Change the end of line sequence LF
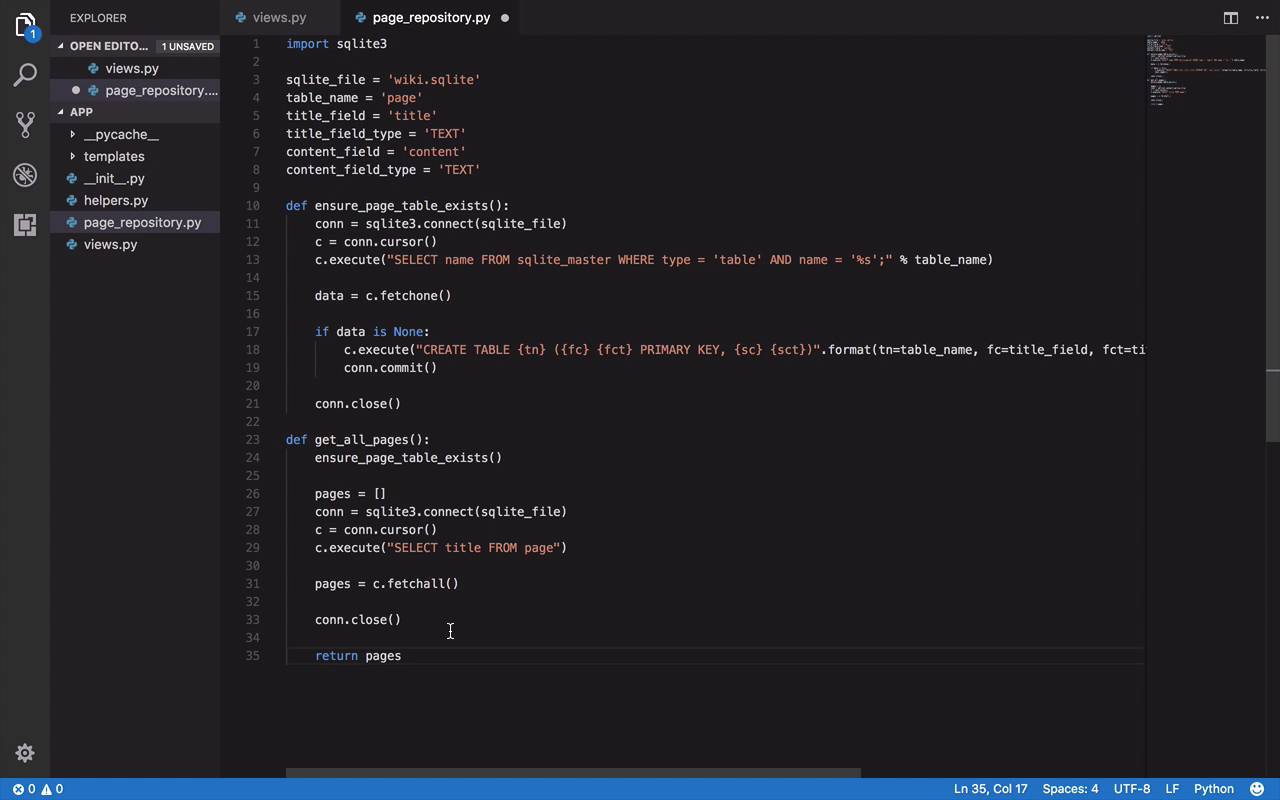Viewport: 1280px width, 800px height. click(x=1172, y=789)
